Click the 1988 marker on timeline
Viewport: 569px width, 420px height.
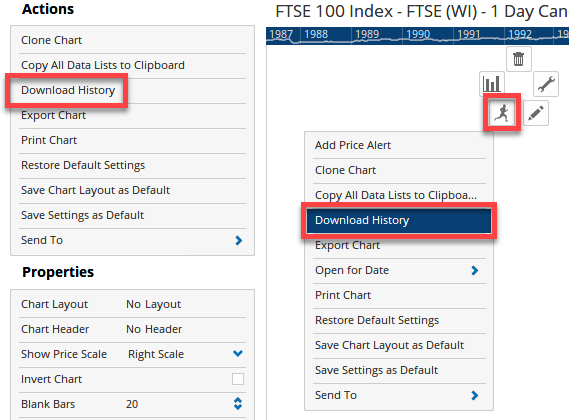click(x=316, y=34)
